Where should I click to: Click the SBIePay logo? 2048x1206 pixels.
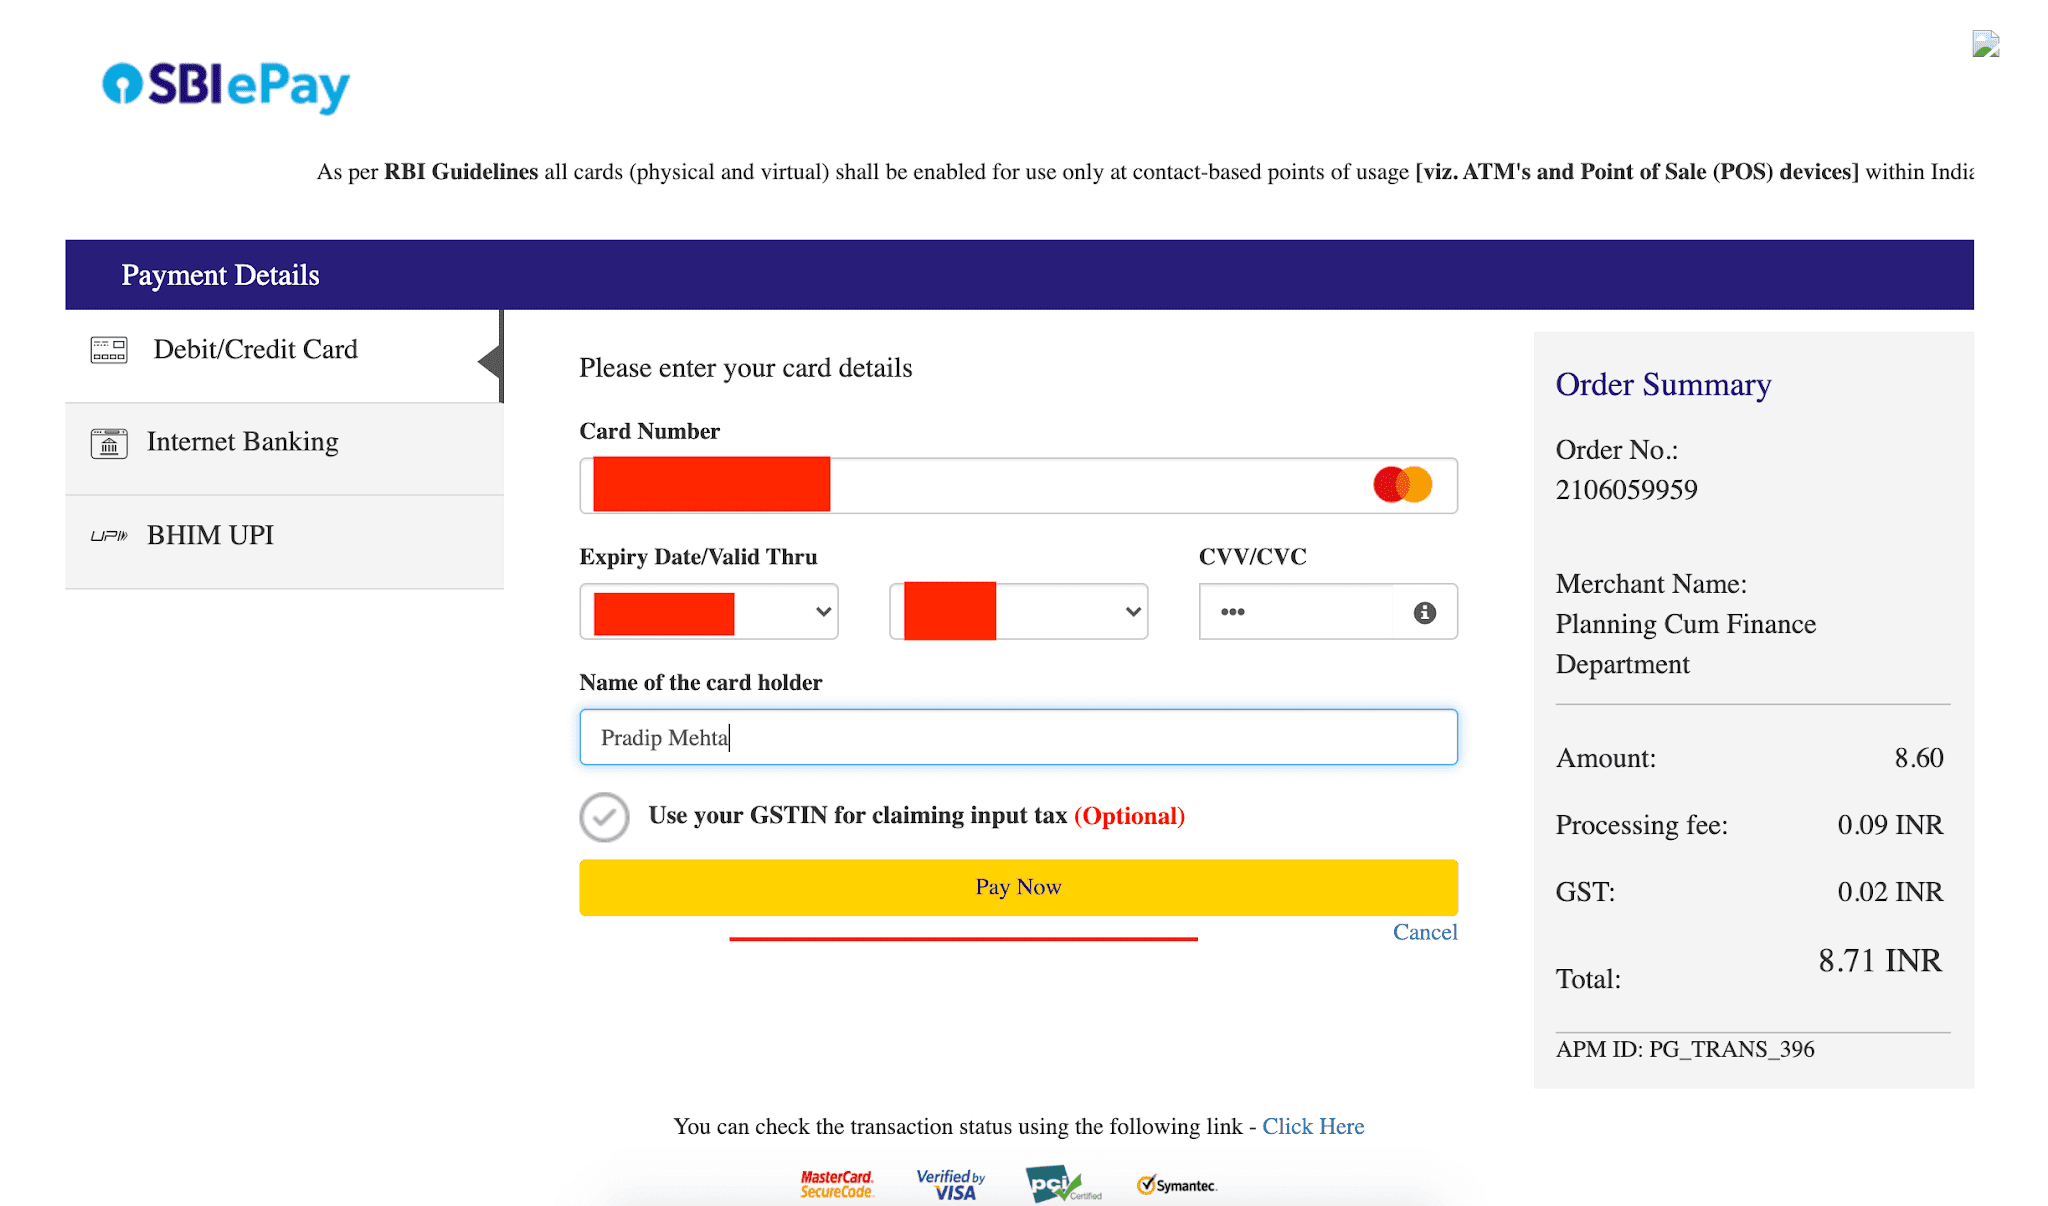226,86
